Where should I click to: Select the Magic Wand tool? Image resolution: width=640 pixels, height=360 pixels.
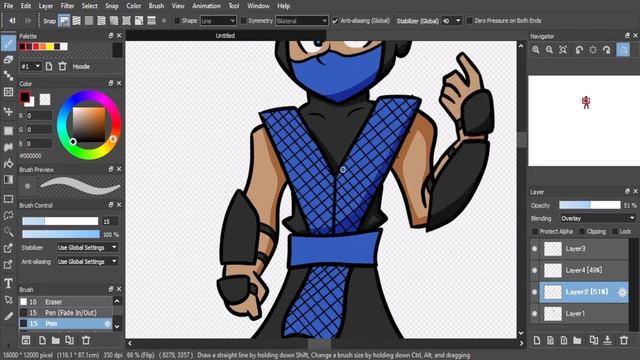[x=8, y=232]
